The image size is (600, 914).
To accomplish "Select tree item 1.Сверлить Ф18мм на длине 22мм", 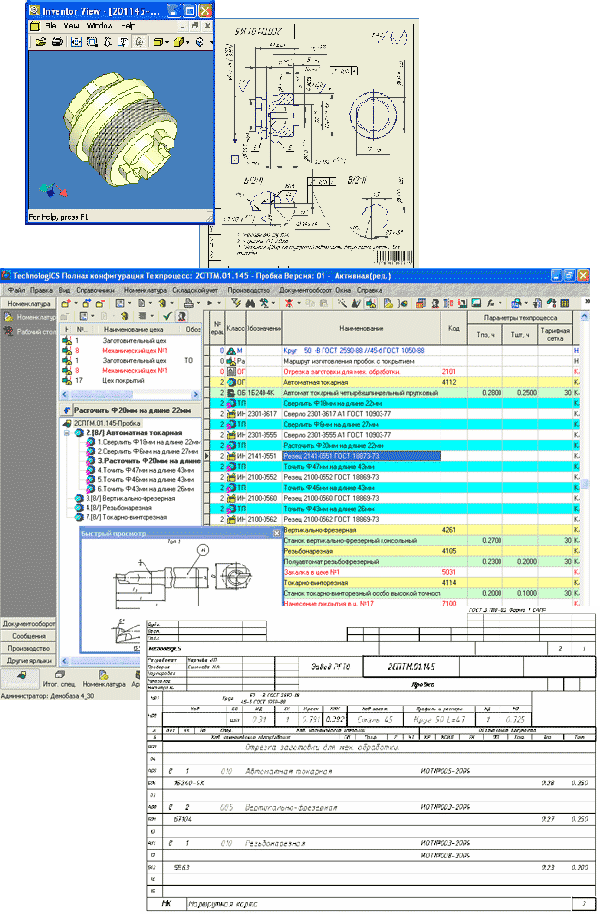I will click(143, 442).
